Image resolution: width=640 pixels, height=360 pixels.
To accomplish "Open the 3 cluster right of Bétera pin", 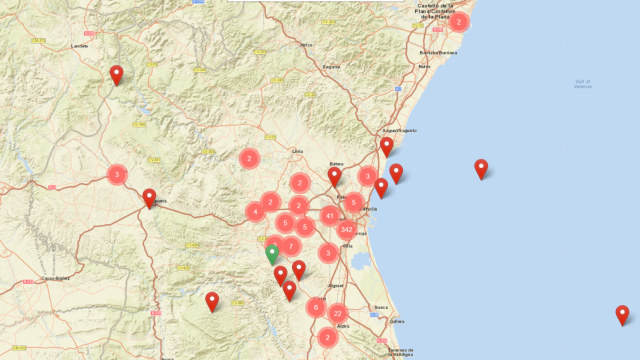I will point(367,176).
